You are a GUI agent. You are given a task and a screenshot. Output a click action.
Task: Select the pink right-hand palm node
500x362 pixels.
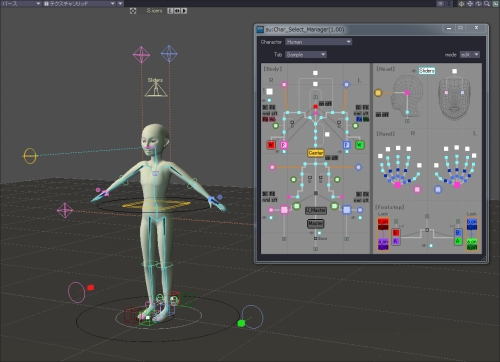pos(398,185)
